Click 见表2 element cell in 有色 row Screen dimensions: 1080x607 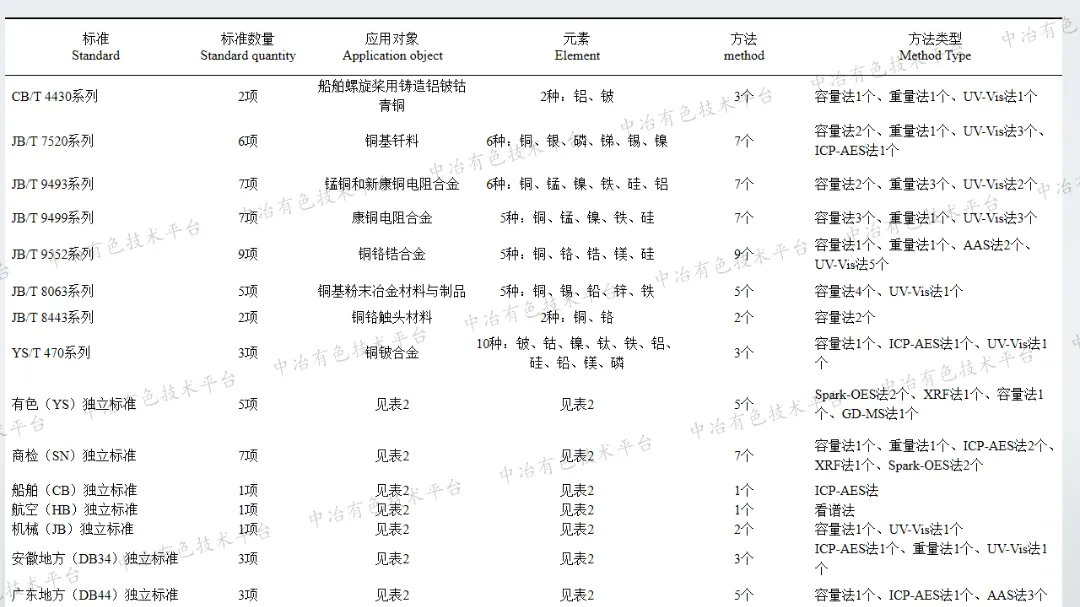point(577,404)
